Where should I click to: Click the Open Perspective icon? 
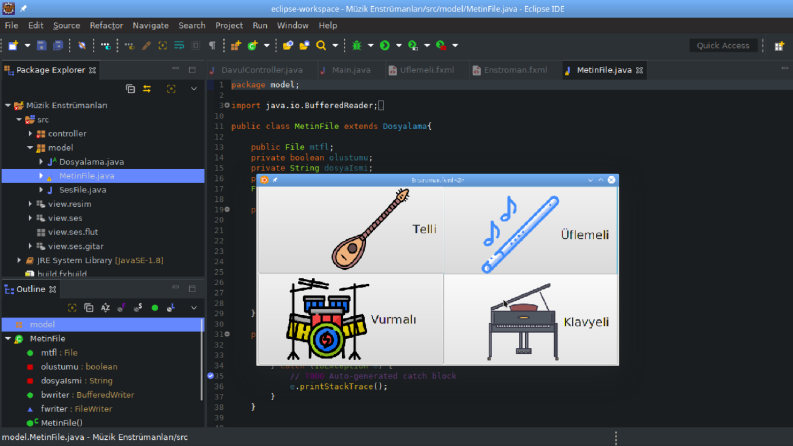click(779, 46)
